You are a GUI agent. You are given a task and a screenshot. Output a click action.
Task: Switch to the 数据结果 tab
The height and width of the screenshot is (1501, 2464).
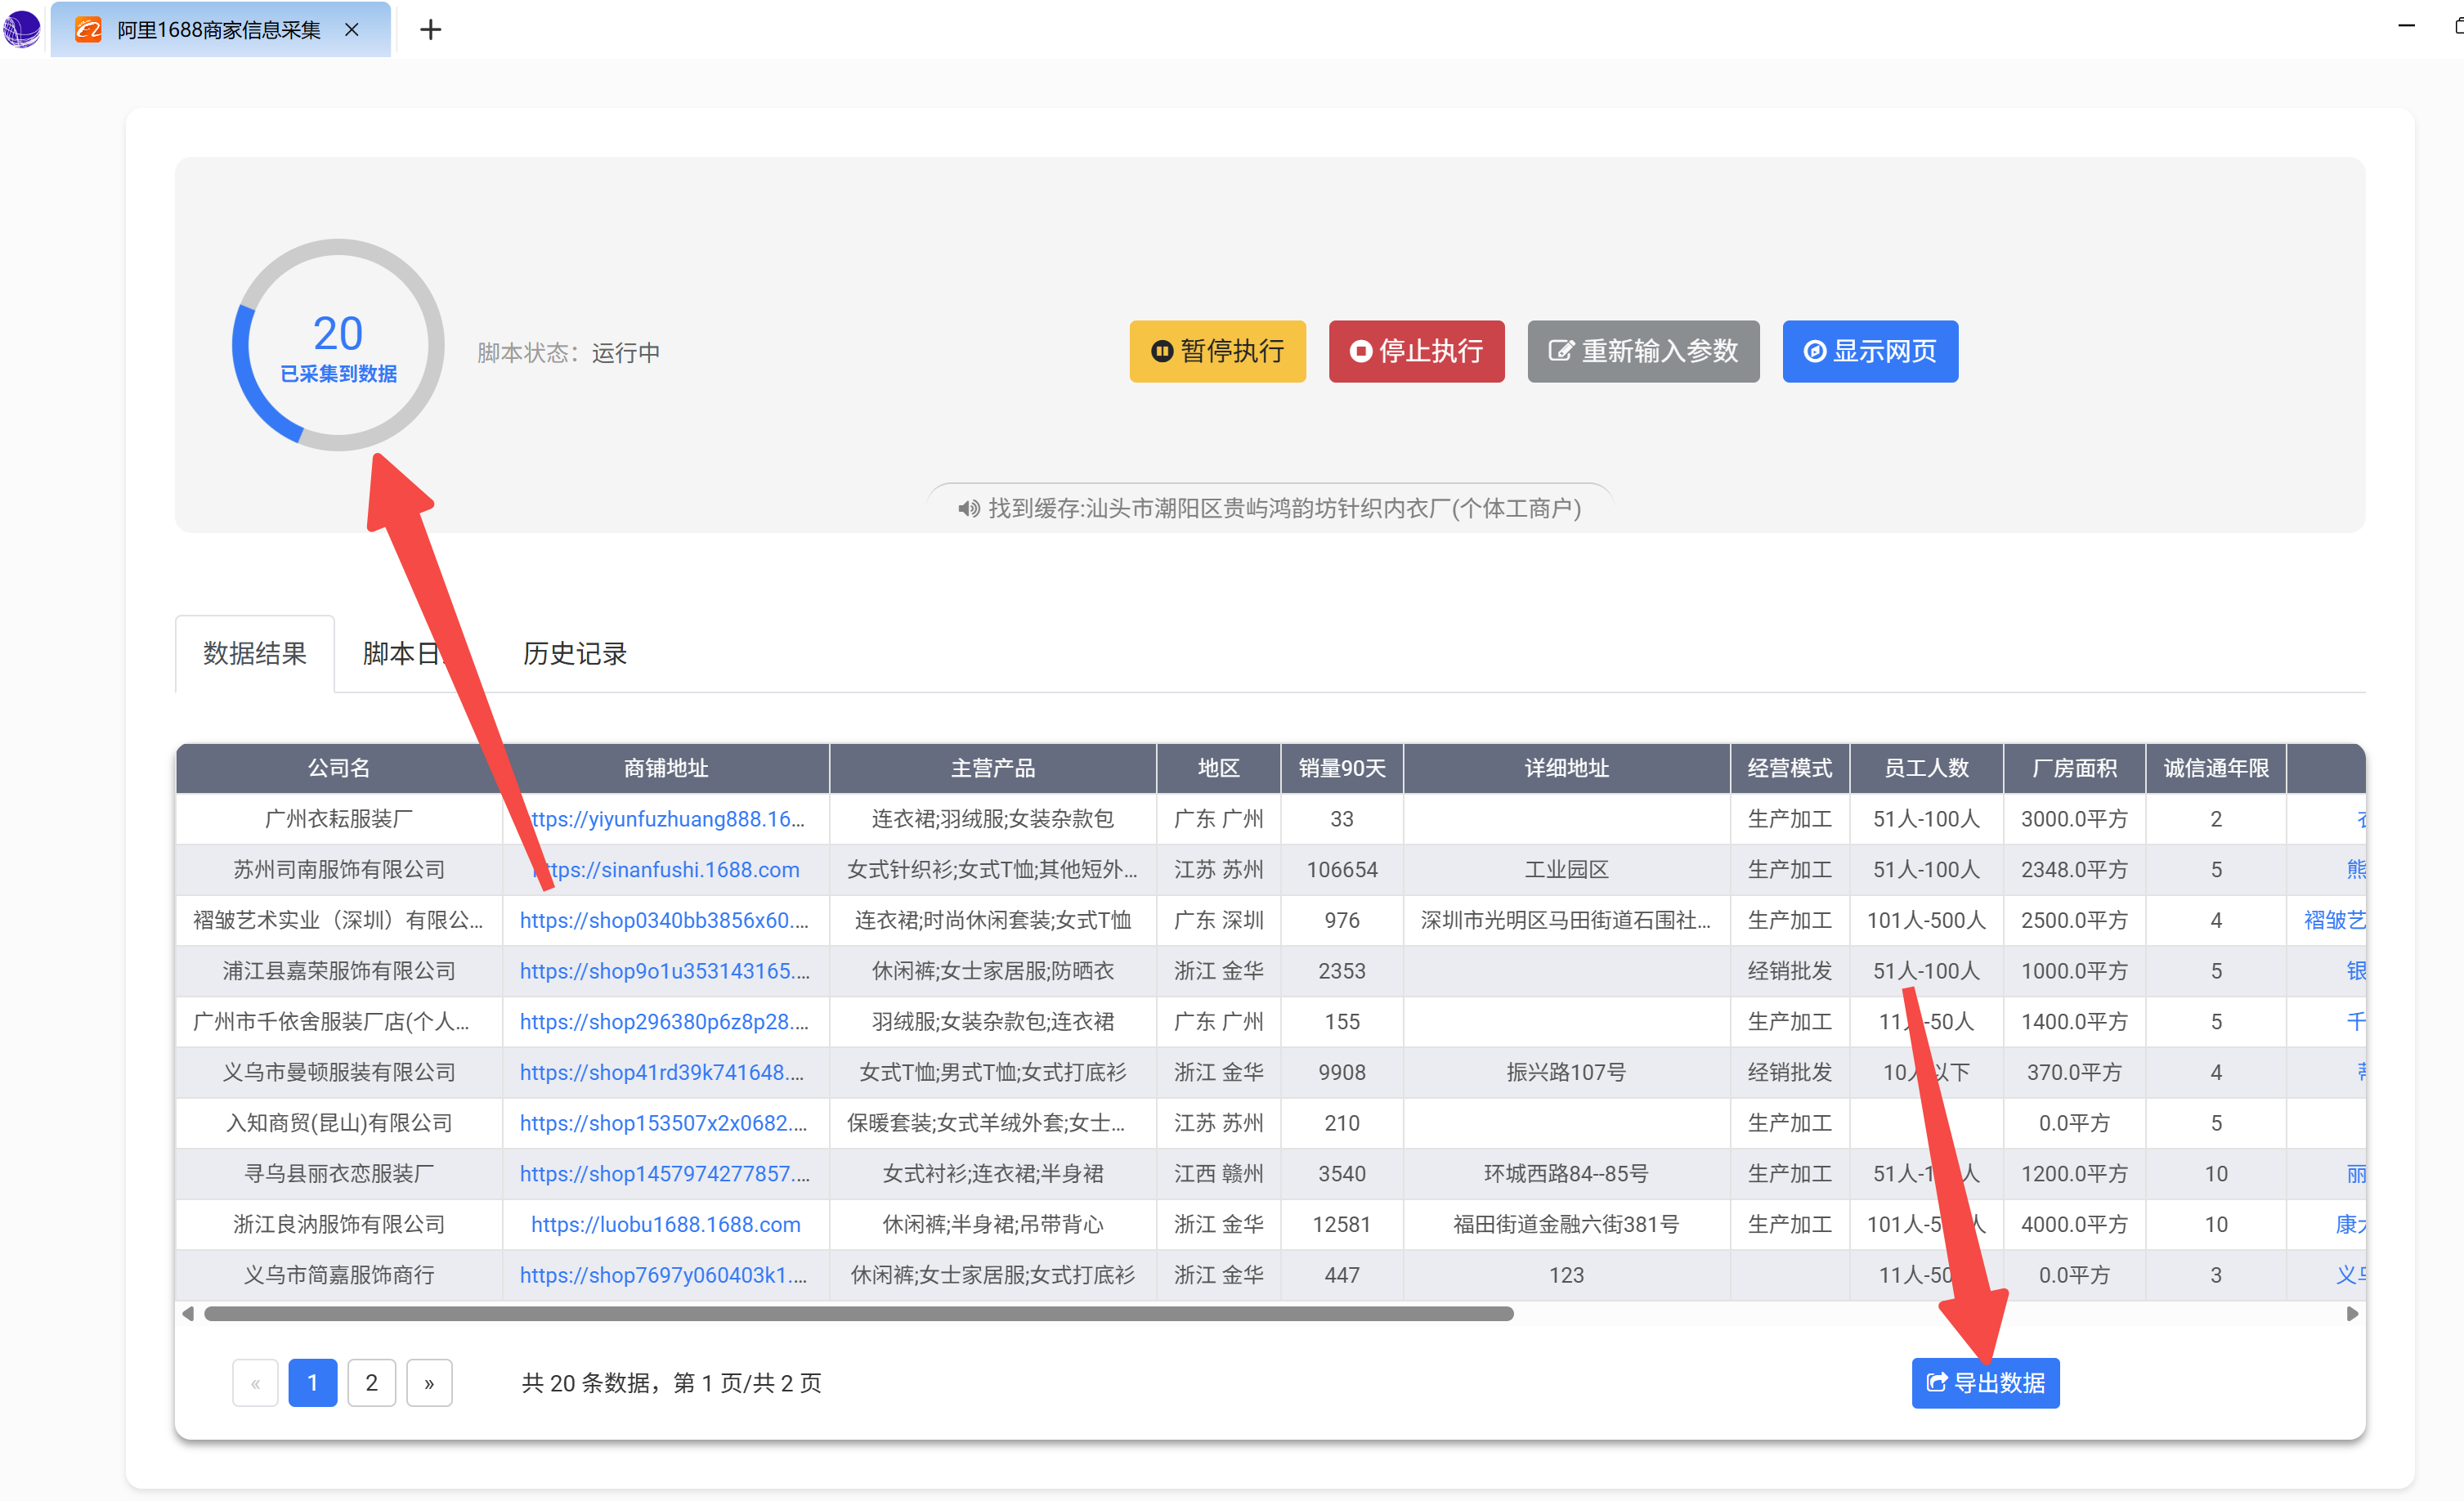click(x=255, y=654)
